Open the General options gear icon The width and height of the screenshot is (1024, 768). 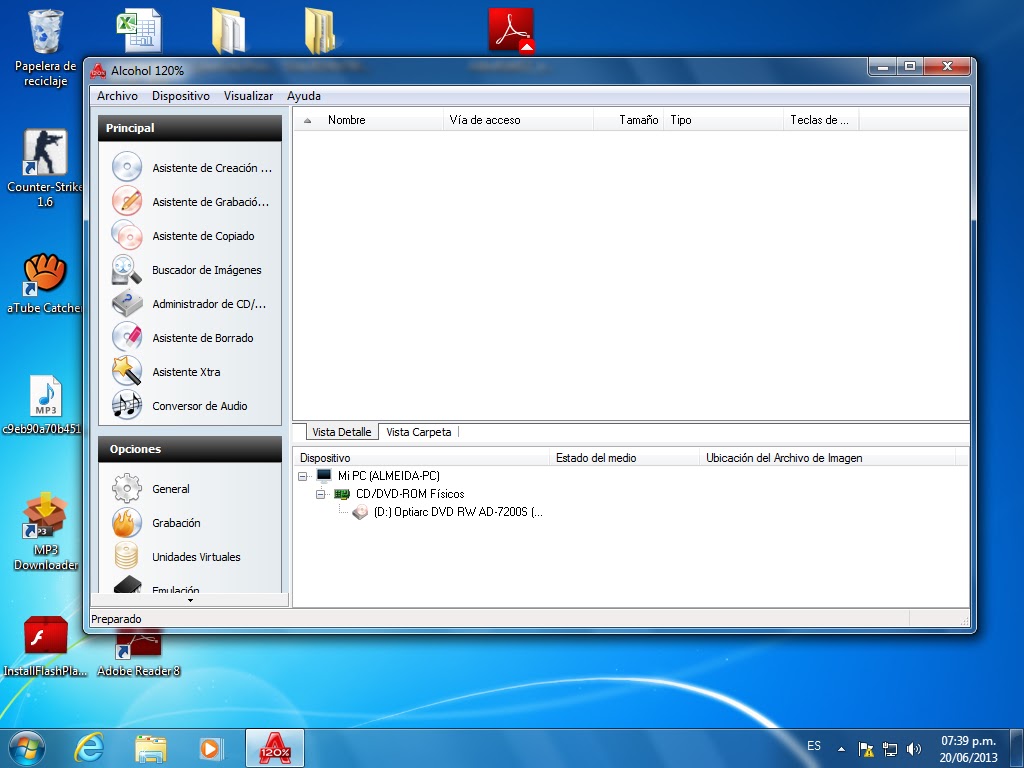click(x=127, y=488)
